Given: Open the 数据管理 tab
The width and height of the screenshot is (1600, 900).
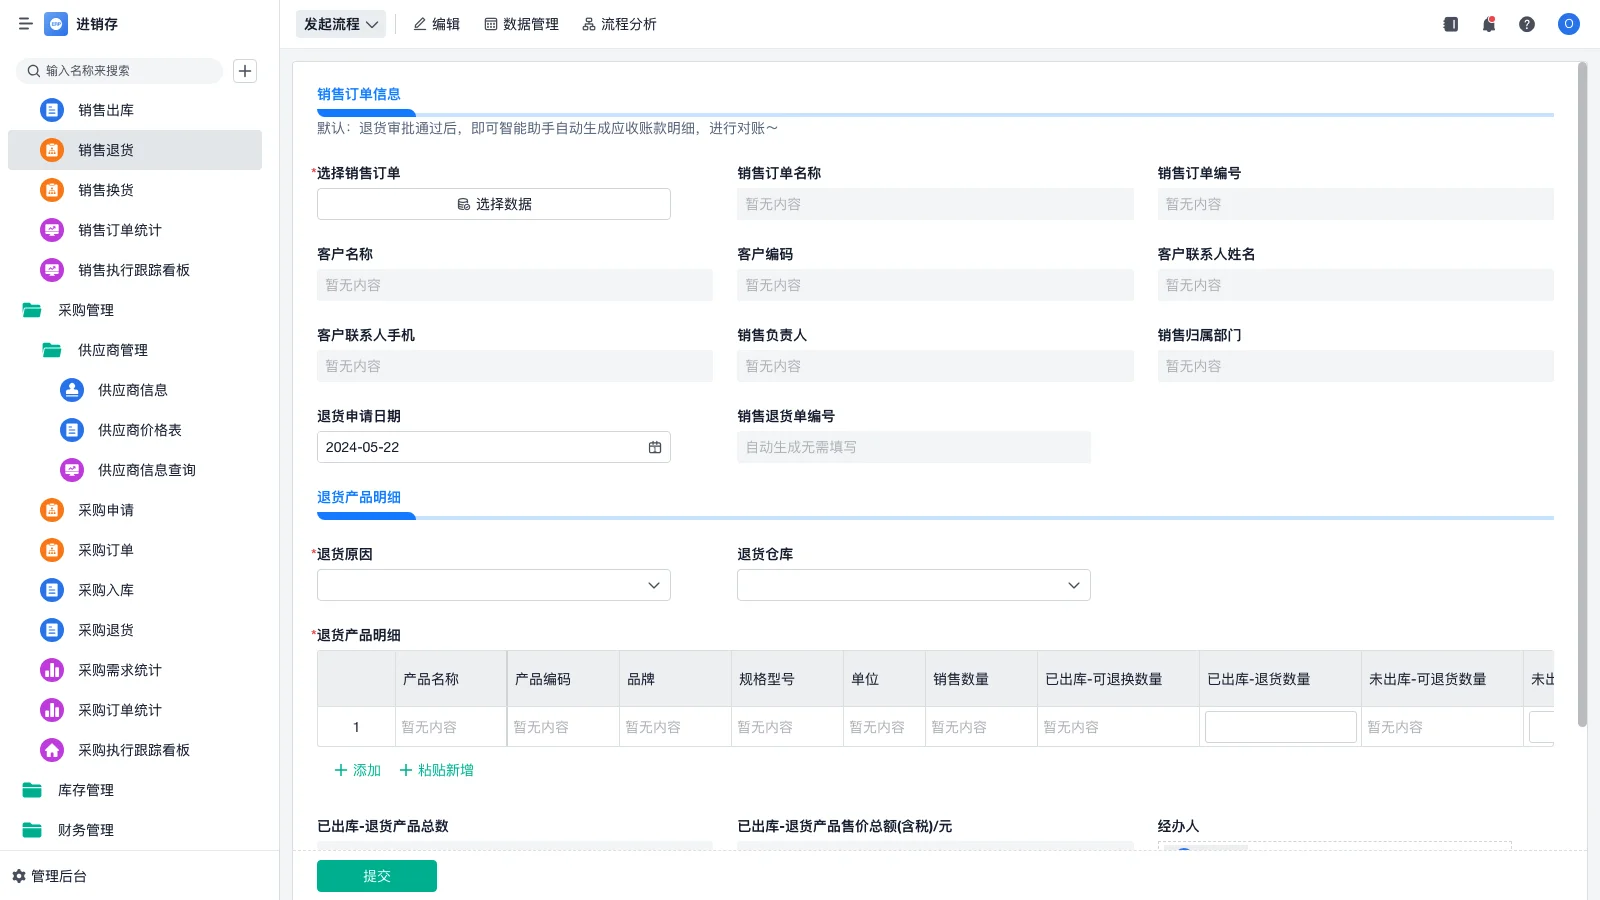Looking at the screenshot, I should click(522, 24).
